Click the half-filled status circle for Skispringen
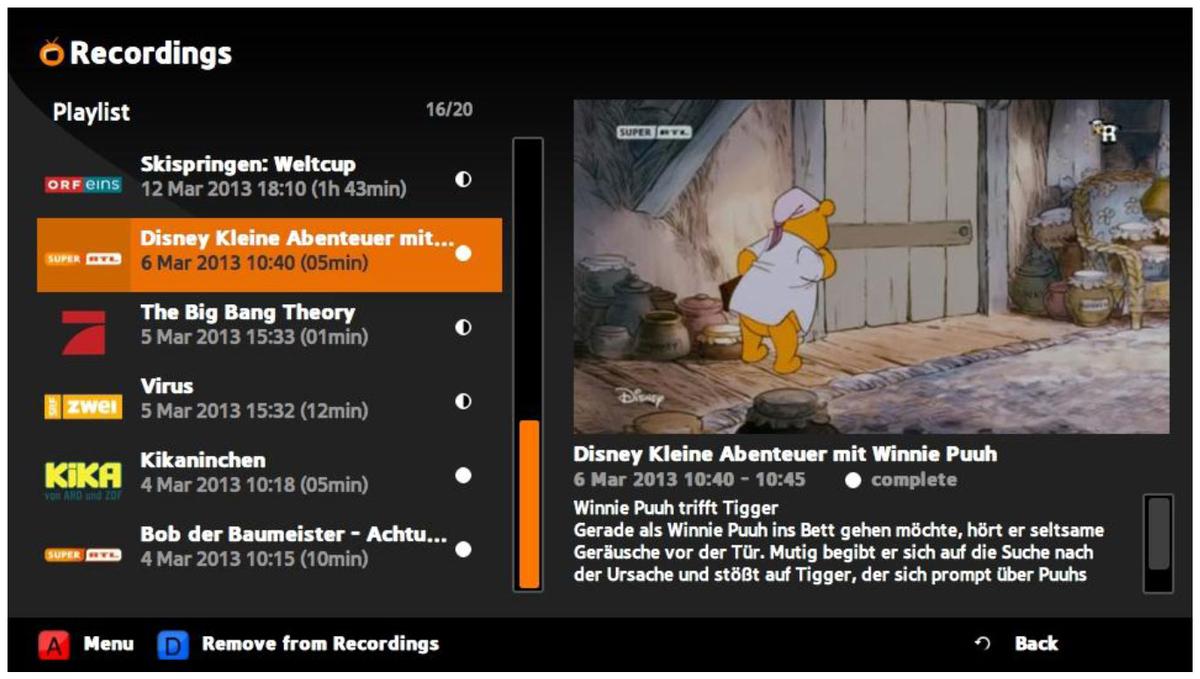Screen dimensions: 1200x679 tap(463, 179)
